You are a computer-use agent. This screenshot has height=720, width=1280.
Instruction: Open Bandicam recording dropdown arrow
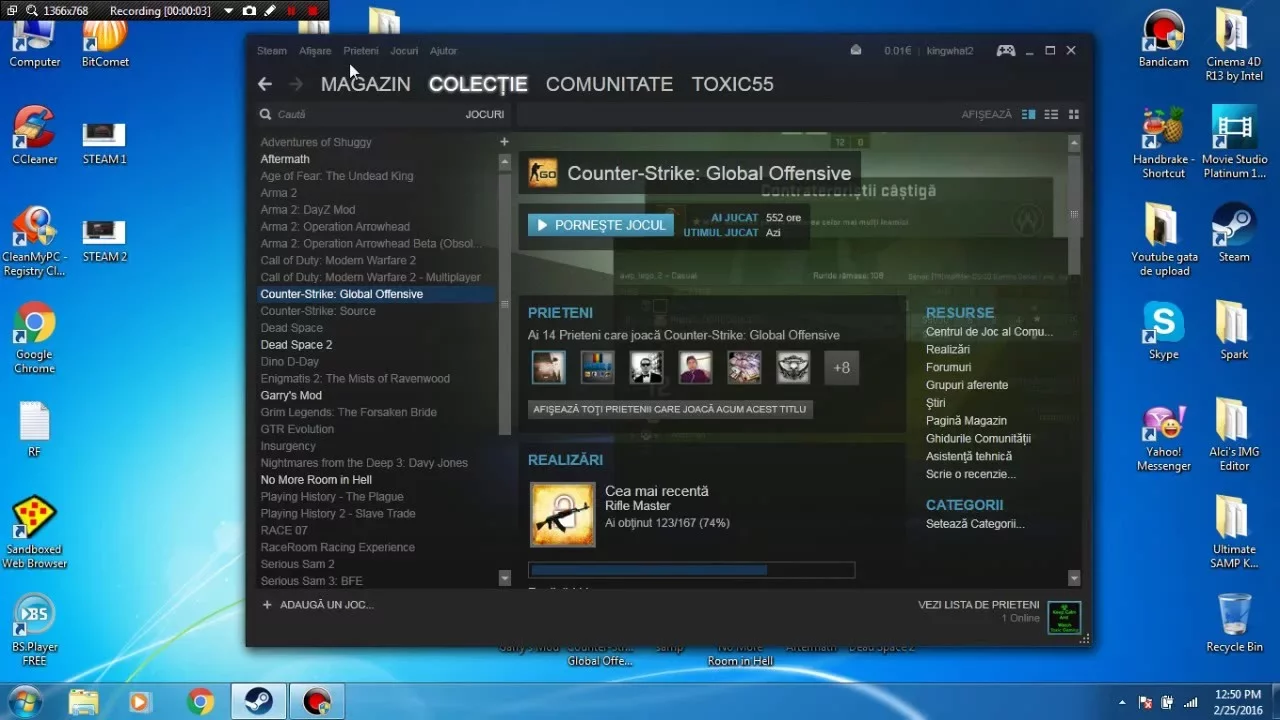(228, 11)
